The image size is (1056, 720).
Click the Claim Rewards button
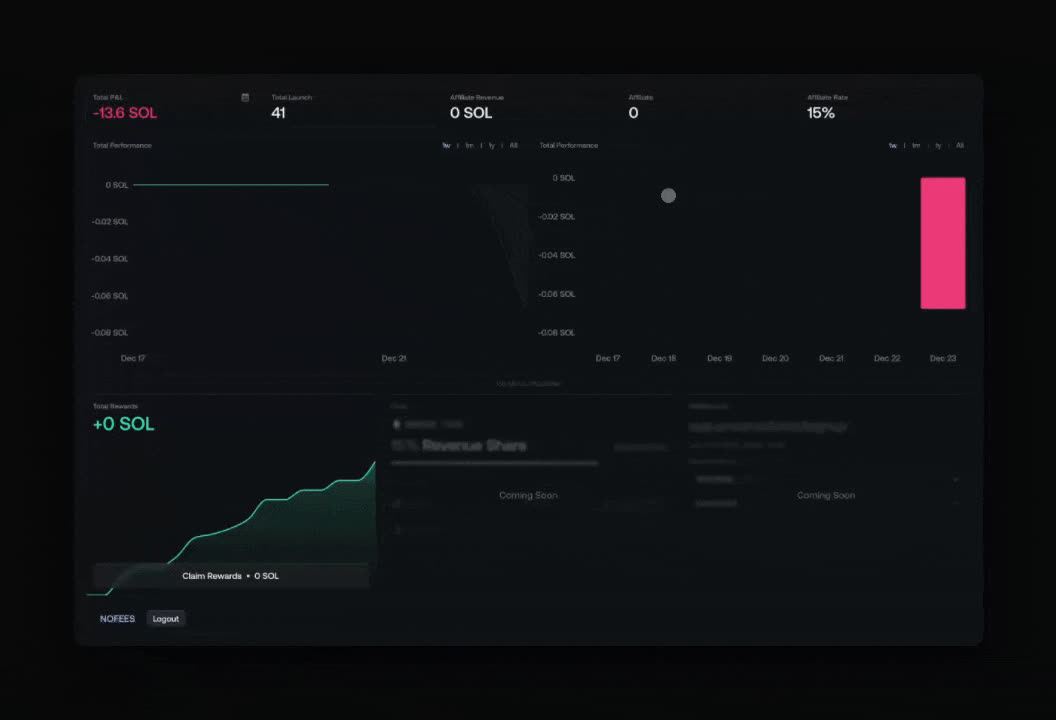(231, 576)
